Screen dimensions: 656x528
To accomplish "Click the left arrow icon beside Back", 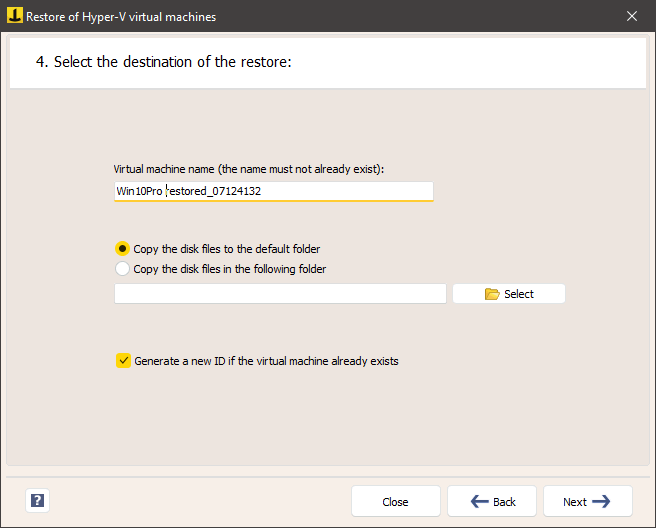I will click(479, 501).
